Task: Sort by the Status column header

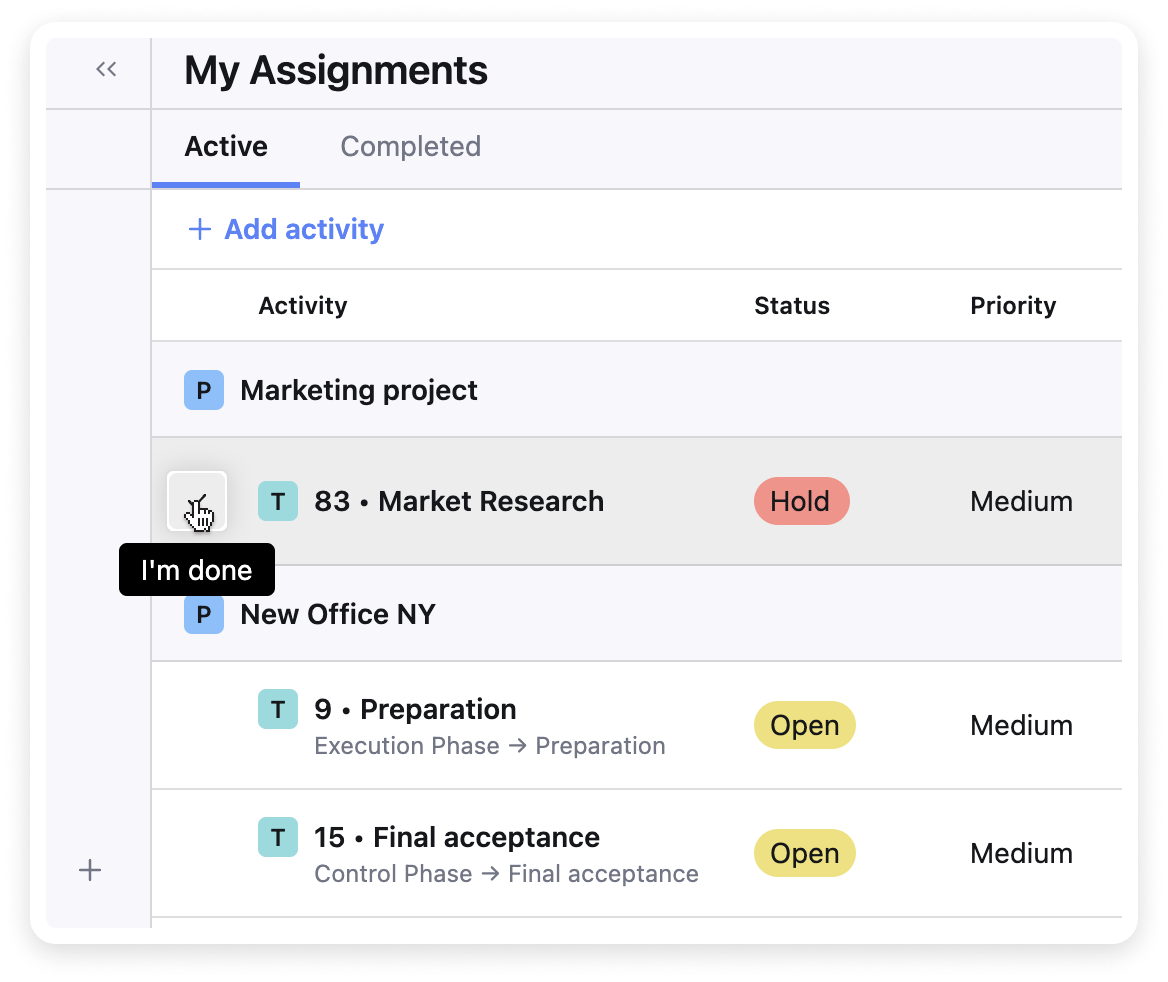Action: [792, 306]
